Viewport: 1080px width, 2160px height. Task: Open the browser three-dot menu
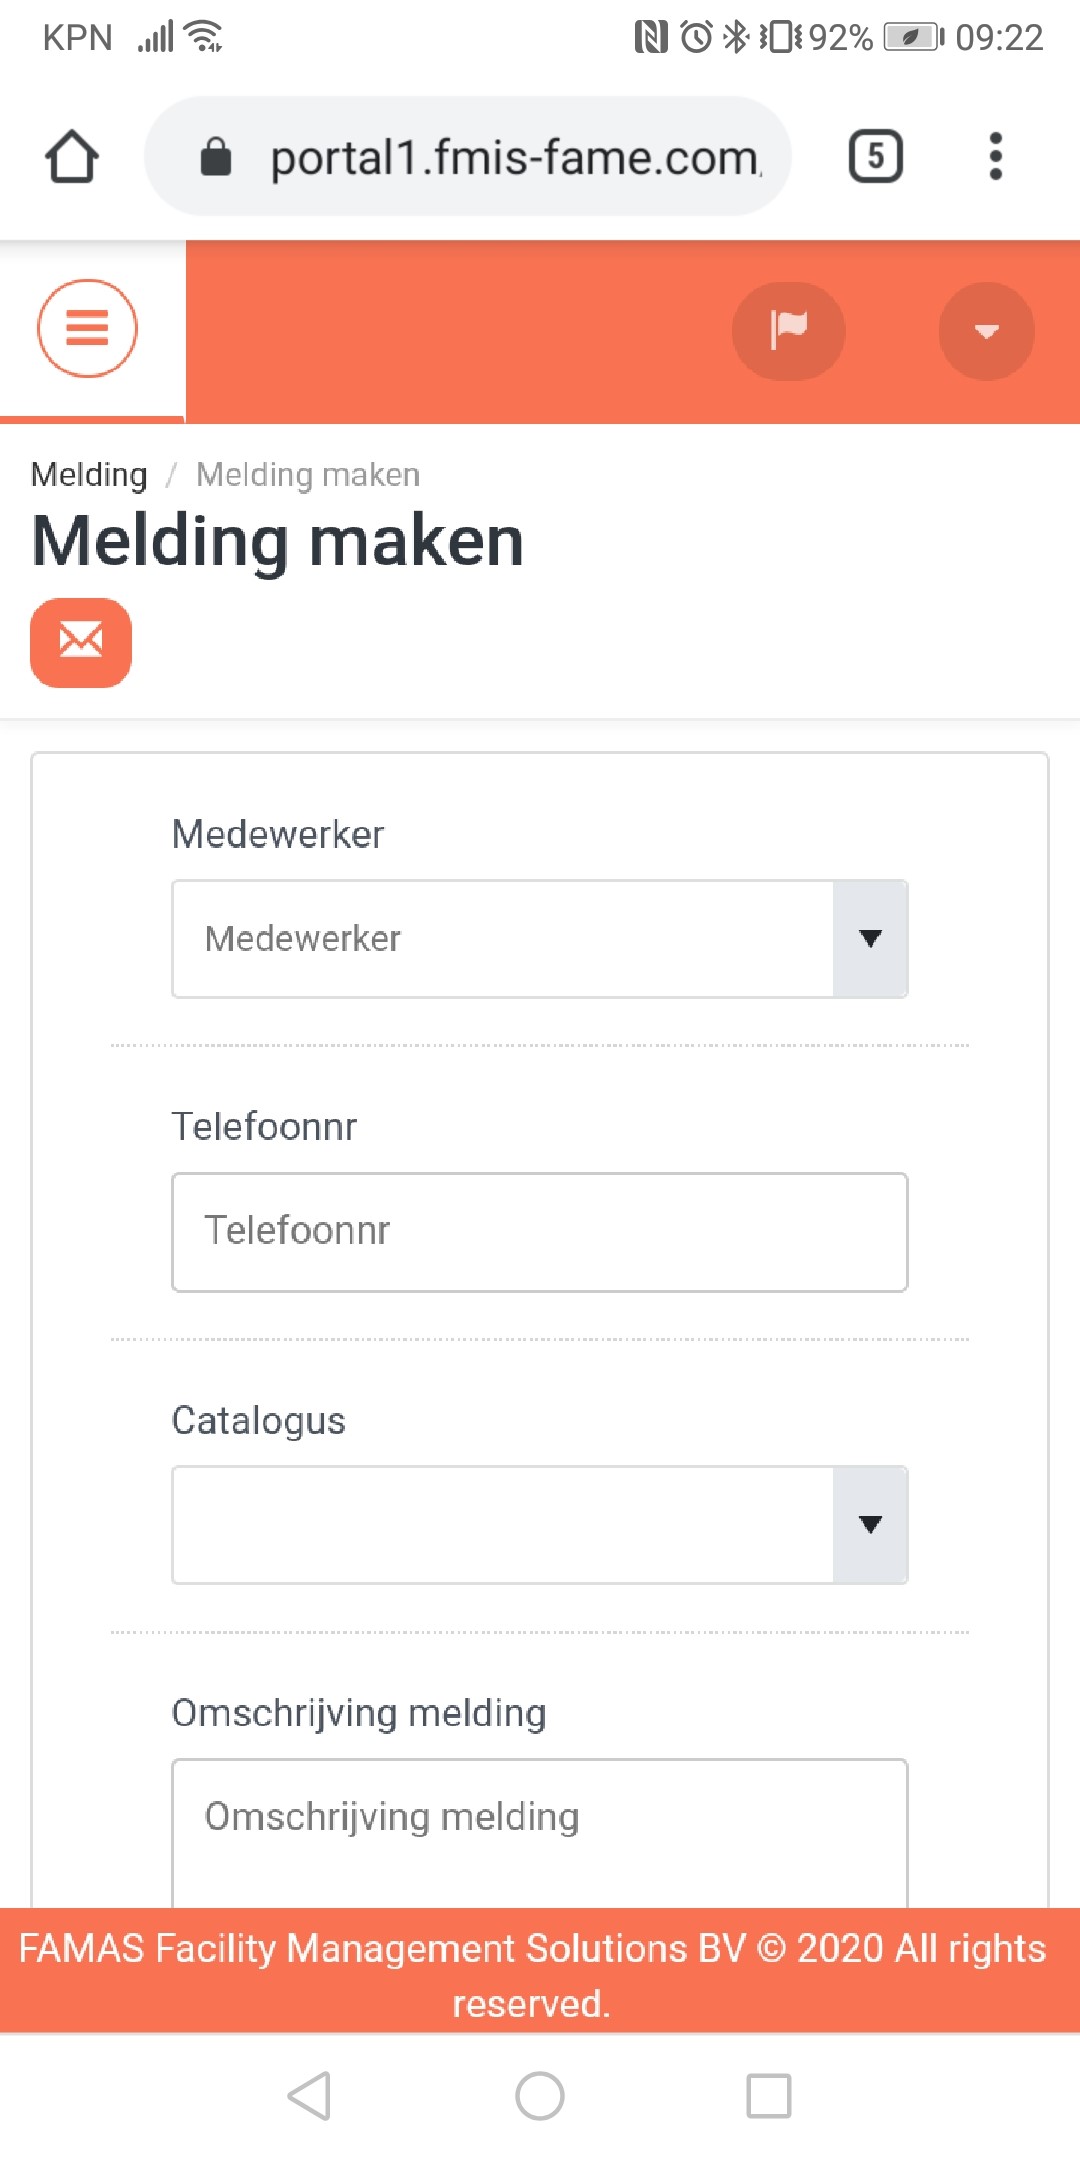click(995, 156)
